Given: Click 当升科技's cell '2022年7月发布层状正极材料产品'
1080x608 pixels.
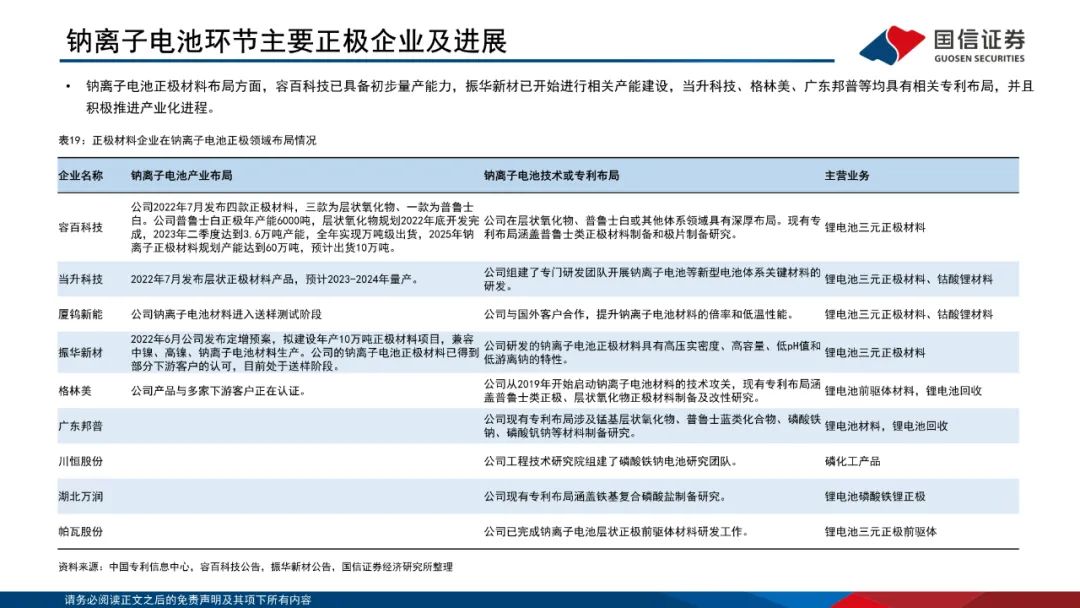Looking at the screenshot, I should [x=275, y=280].
